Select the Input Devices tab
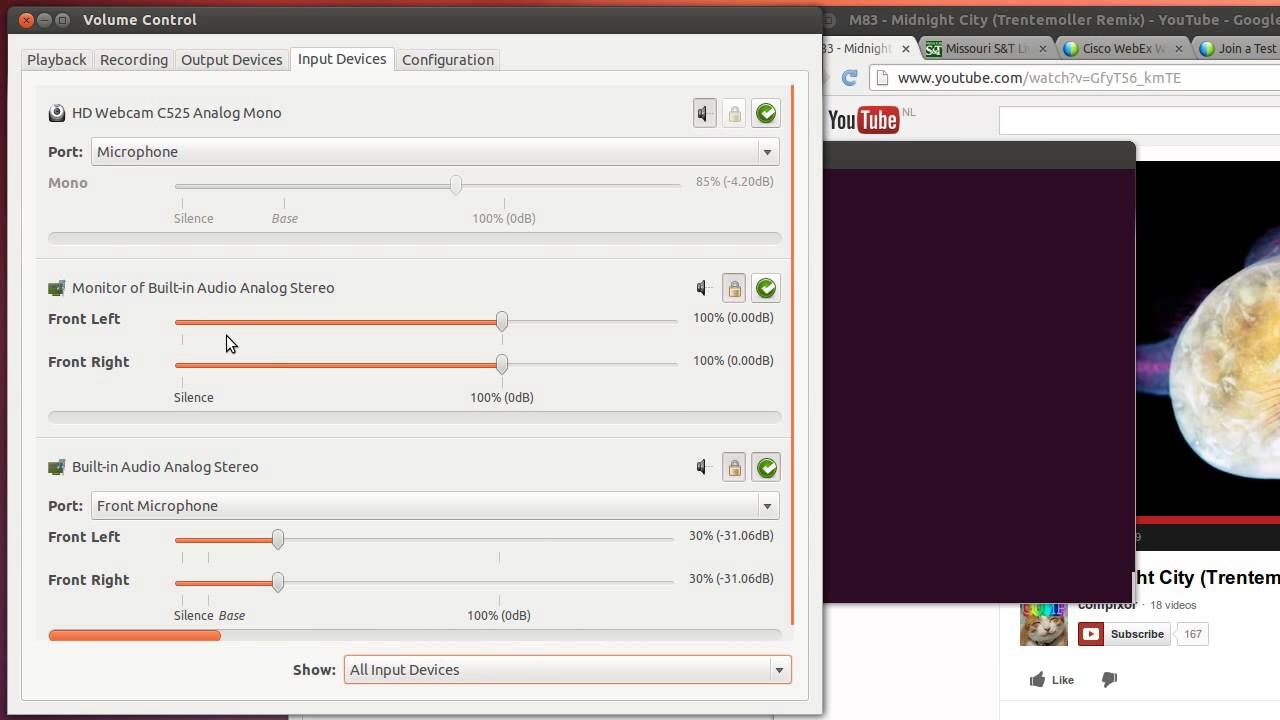Screen dimensions: 1280x720 click(342, 59)
